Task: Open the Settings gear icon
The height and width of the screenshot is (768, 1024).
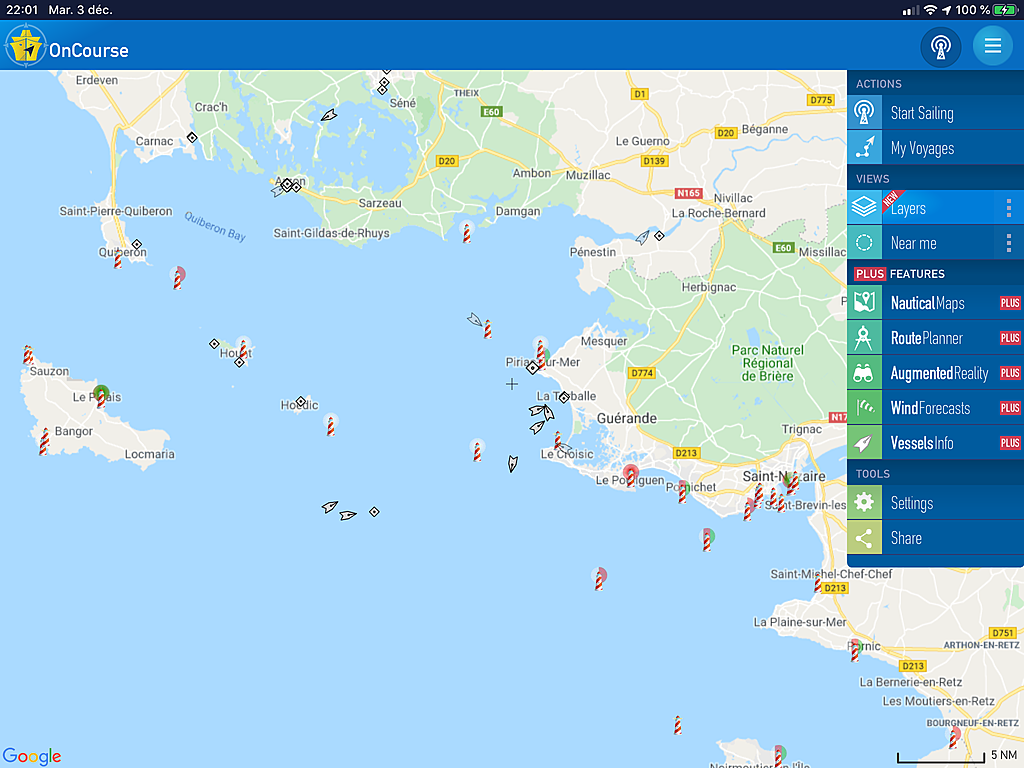Action: tap(864, 502)
